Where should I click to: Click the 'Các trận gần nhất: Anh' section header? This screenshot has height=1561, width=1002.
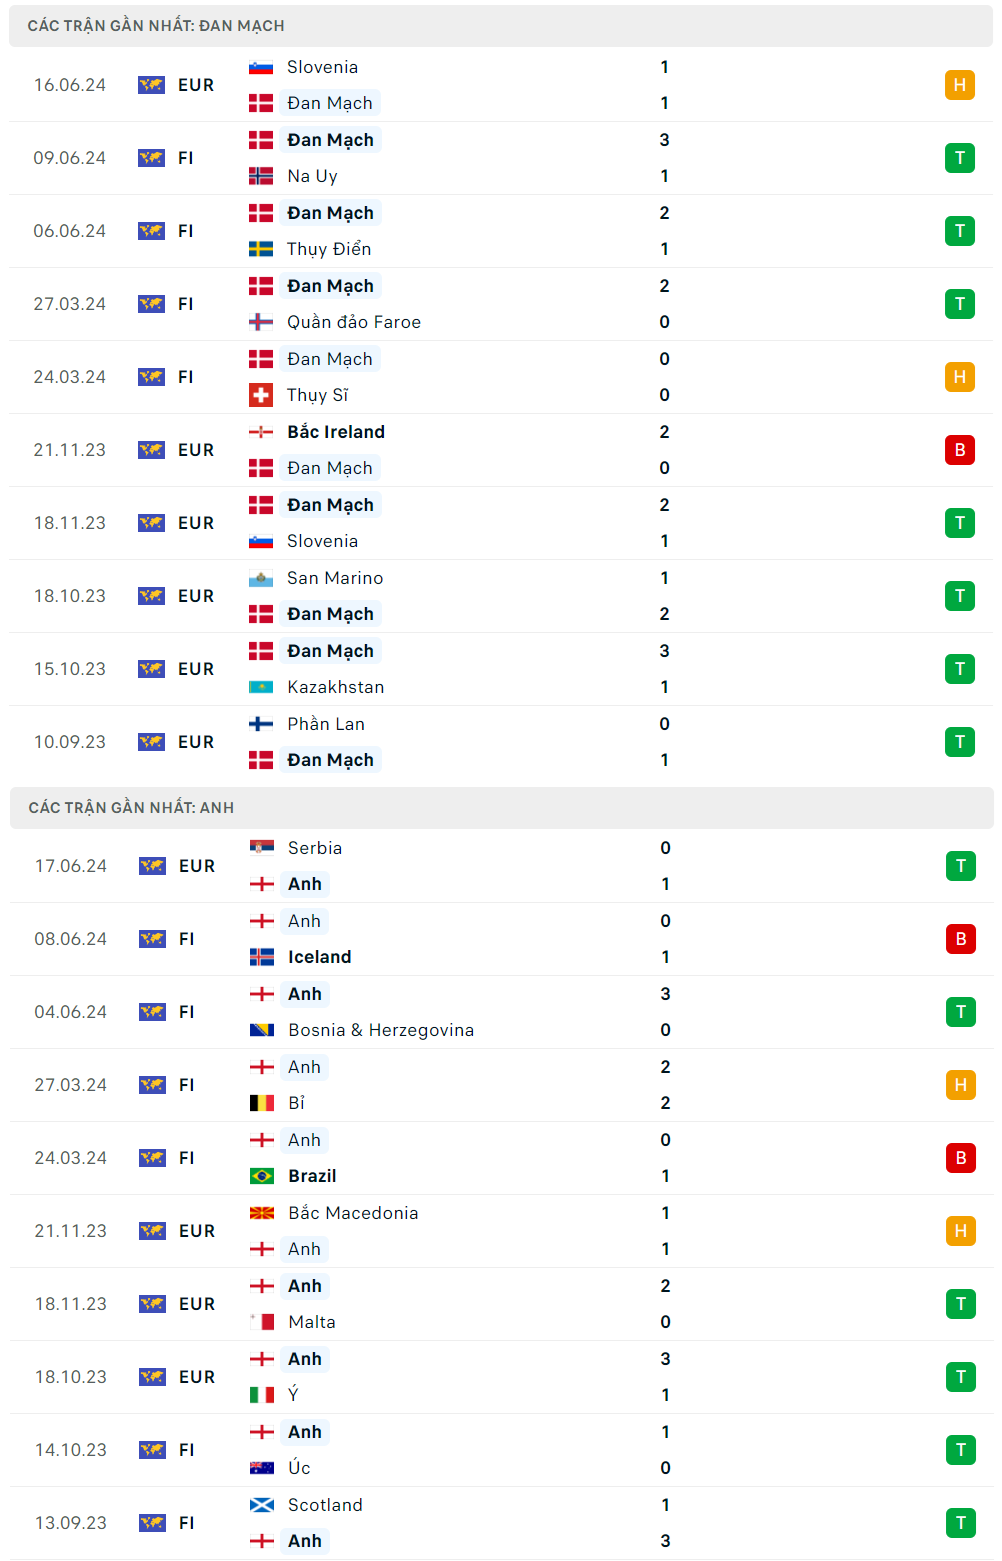click(x=131, y=807)
